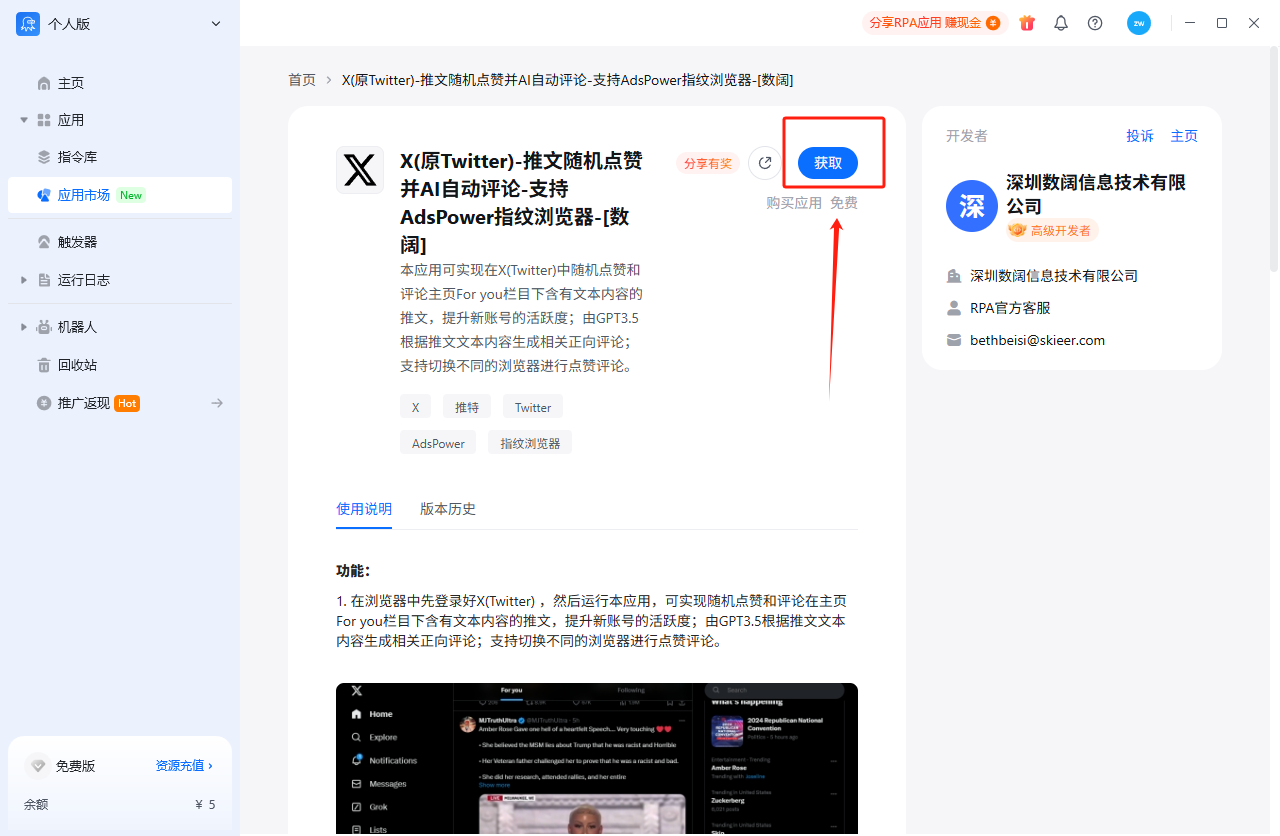Screen dimensions: 1280x836
Task: Select the 指纹浏览器 tag
Action: tap(530, 443)
